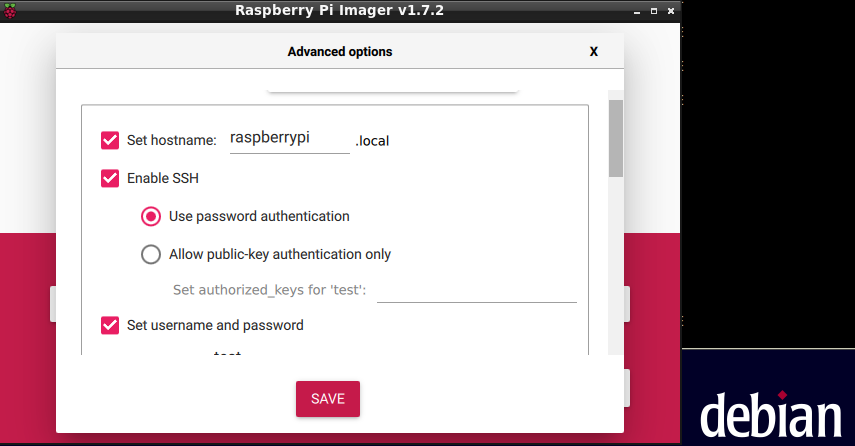Click the hostname field containing raspberrypi

(x=284, y=139)
